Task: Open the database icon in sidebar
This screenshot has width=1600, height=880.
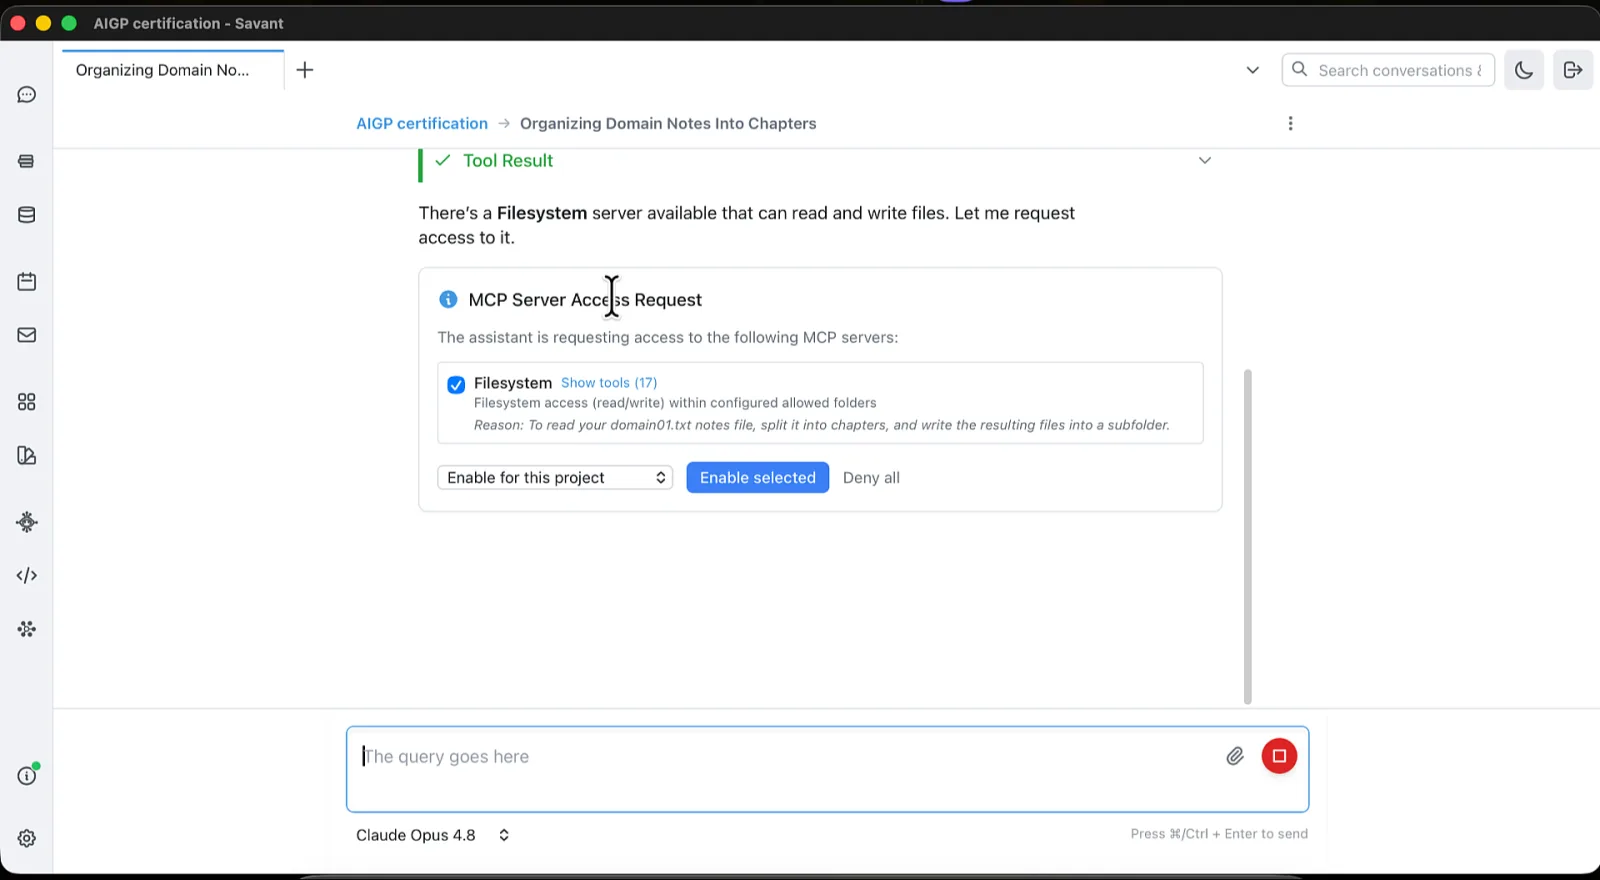Action: 27,215
